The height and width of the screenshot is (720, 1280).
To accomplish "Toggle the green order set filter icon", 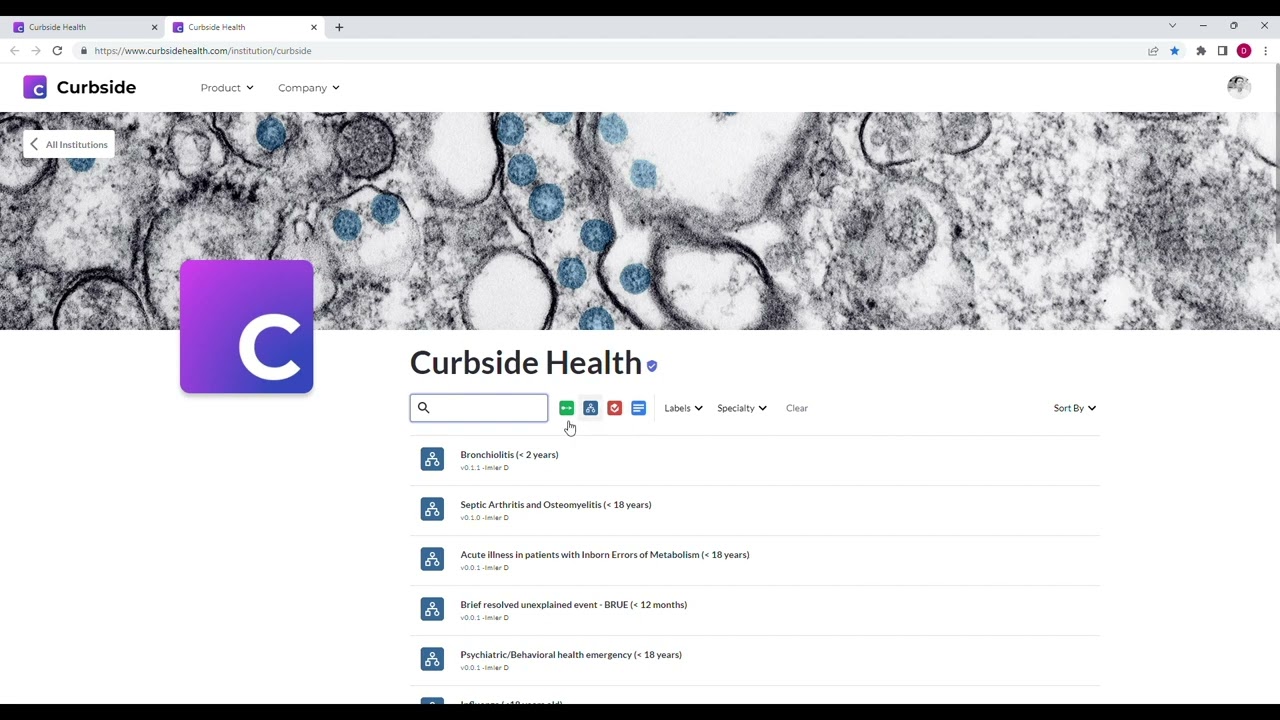I will 566,408.
